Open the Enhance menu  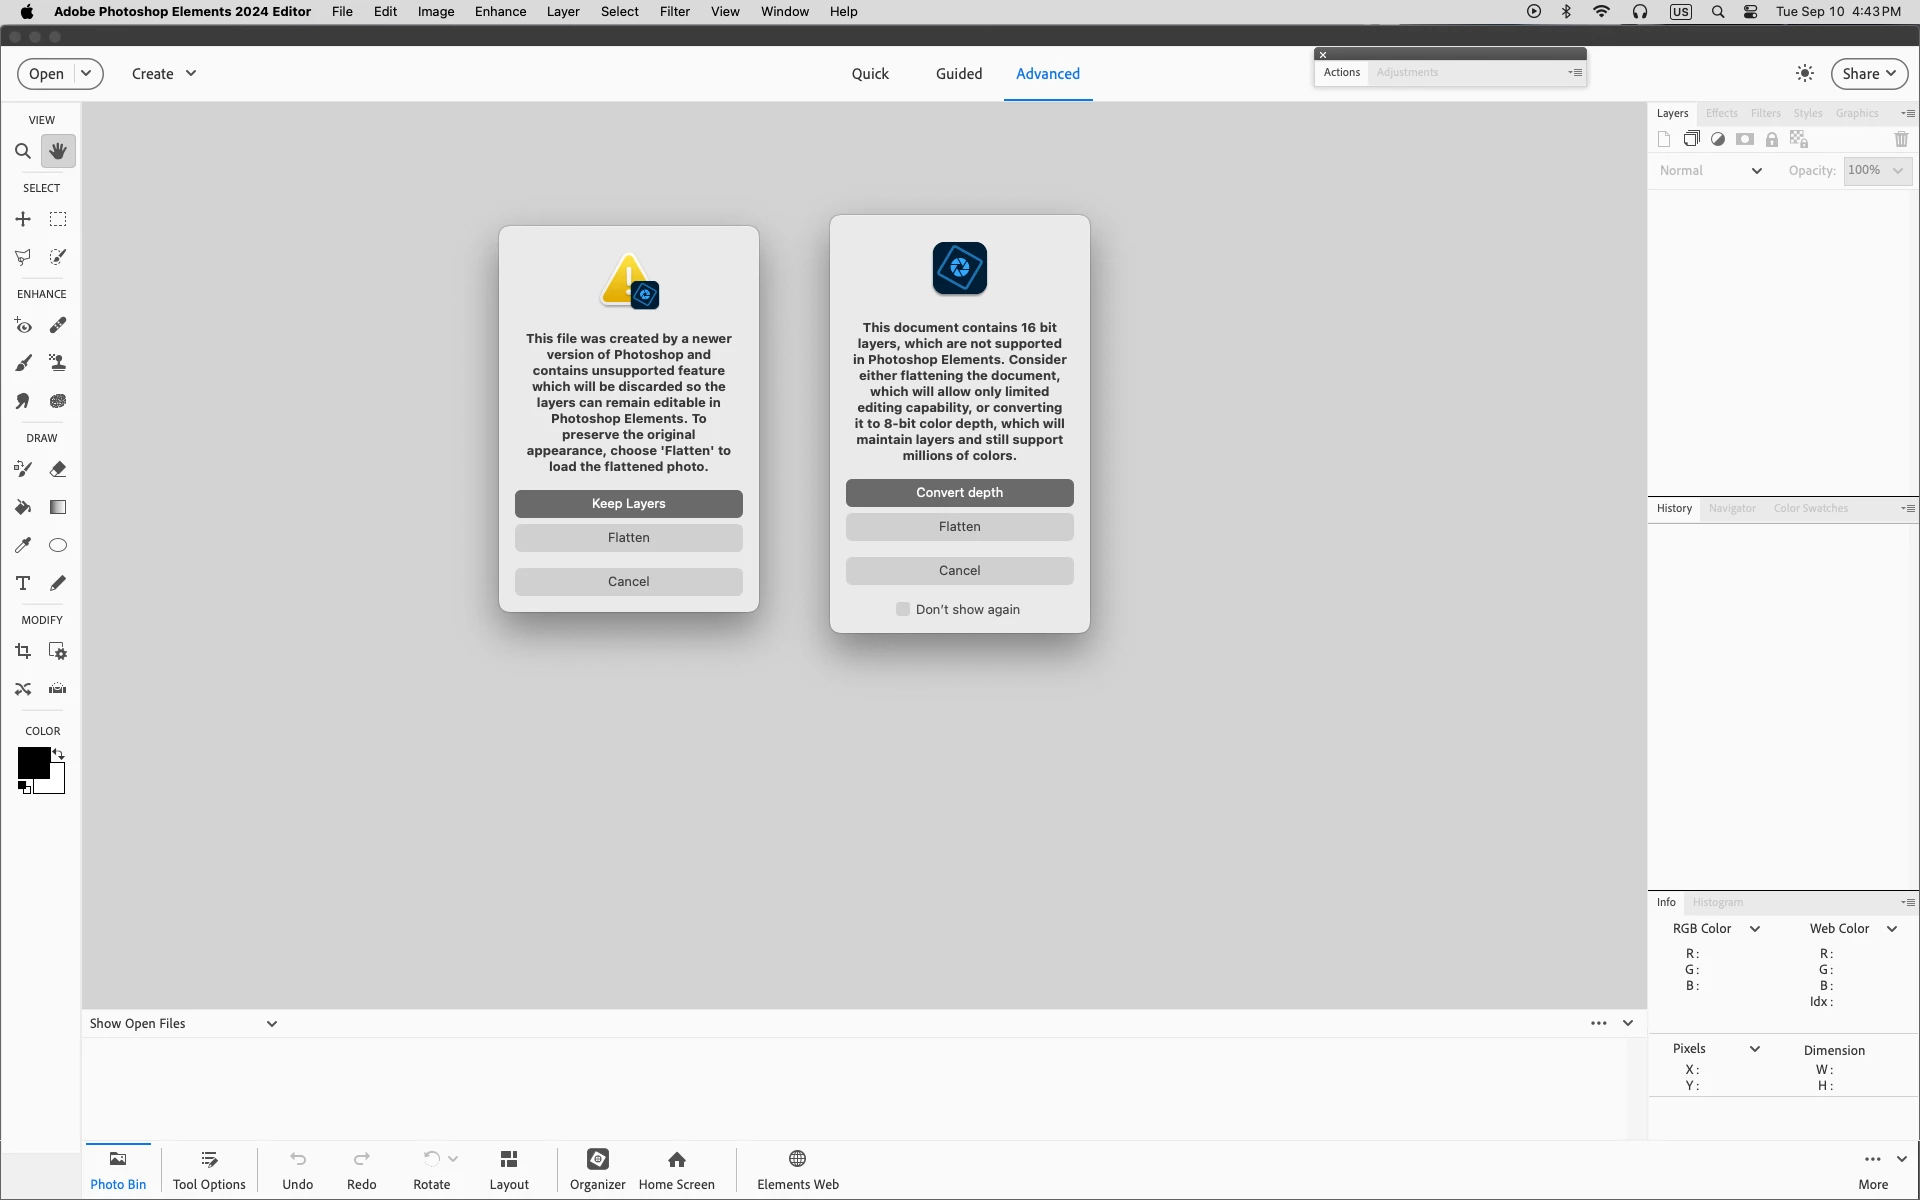pos(500,11)
